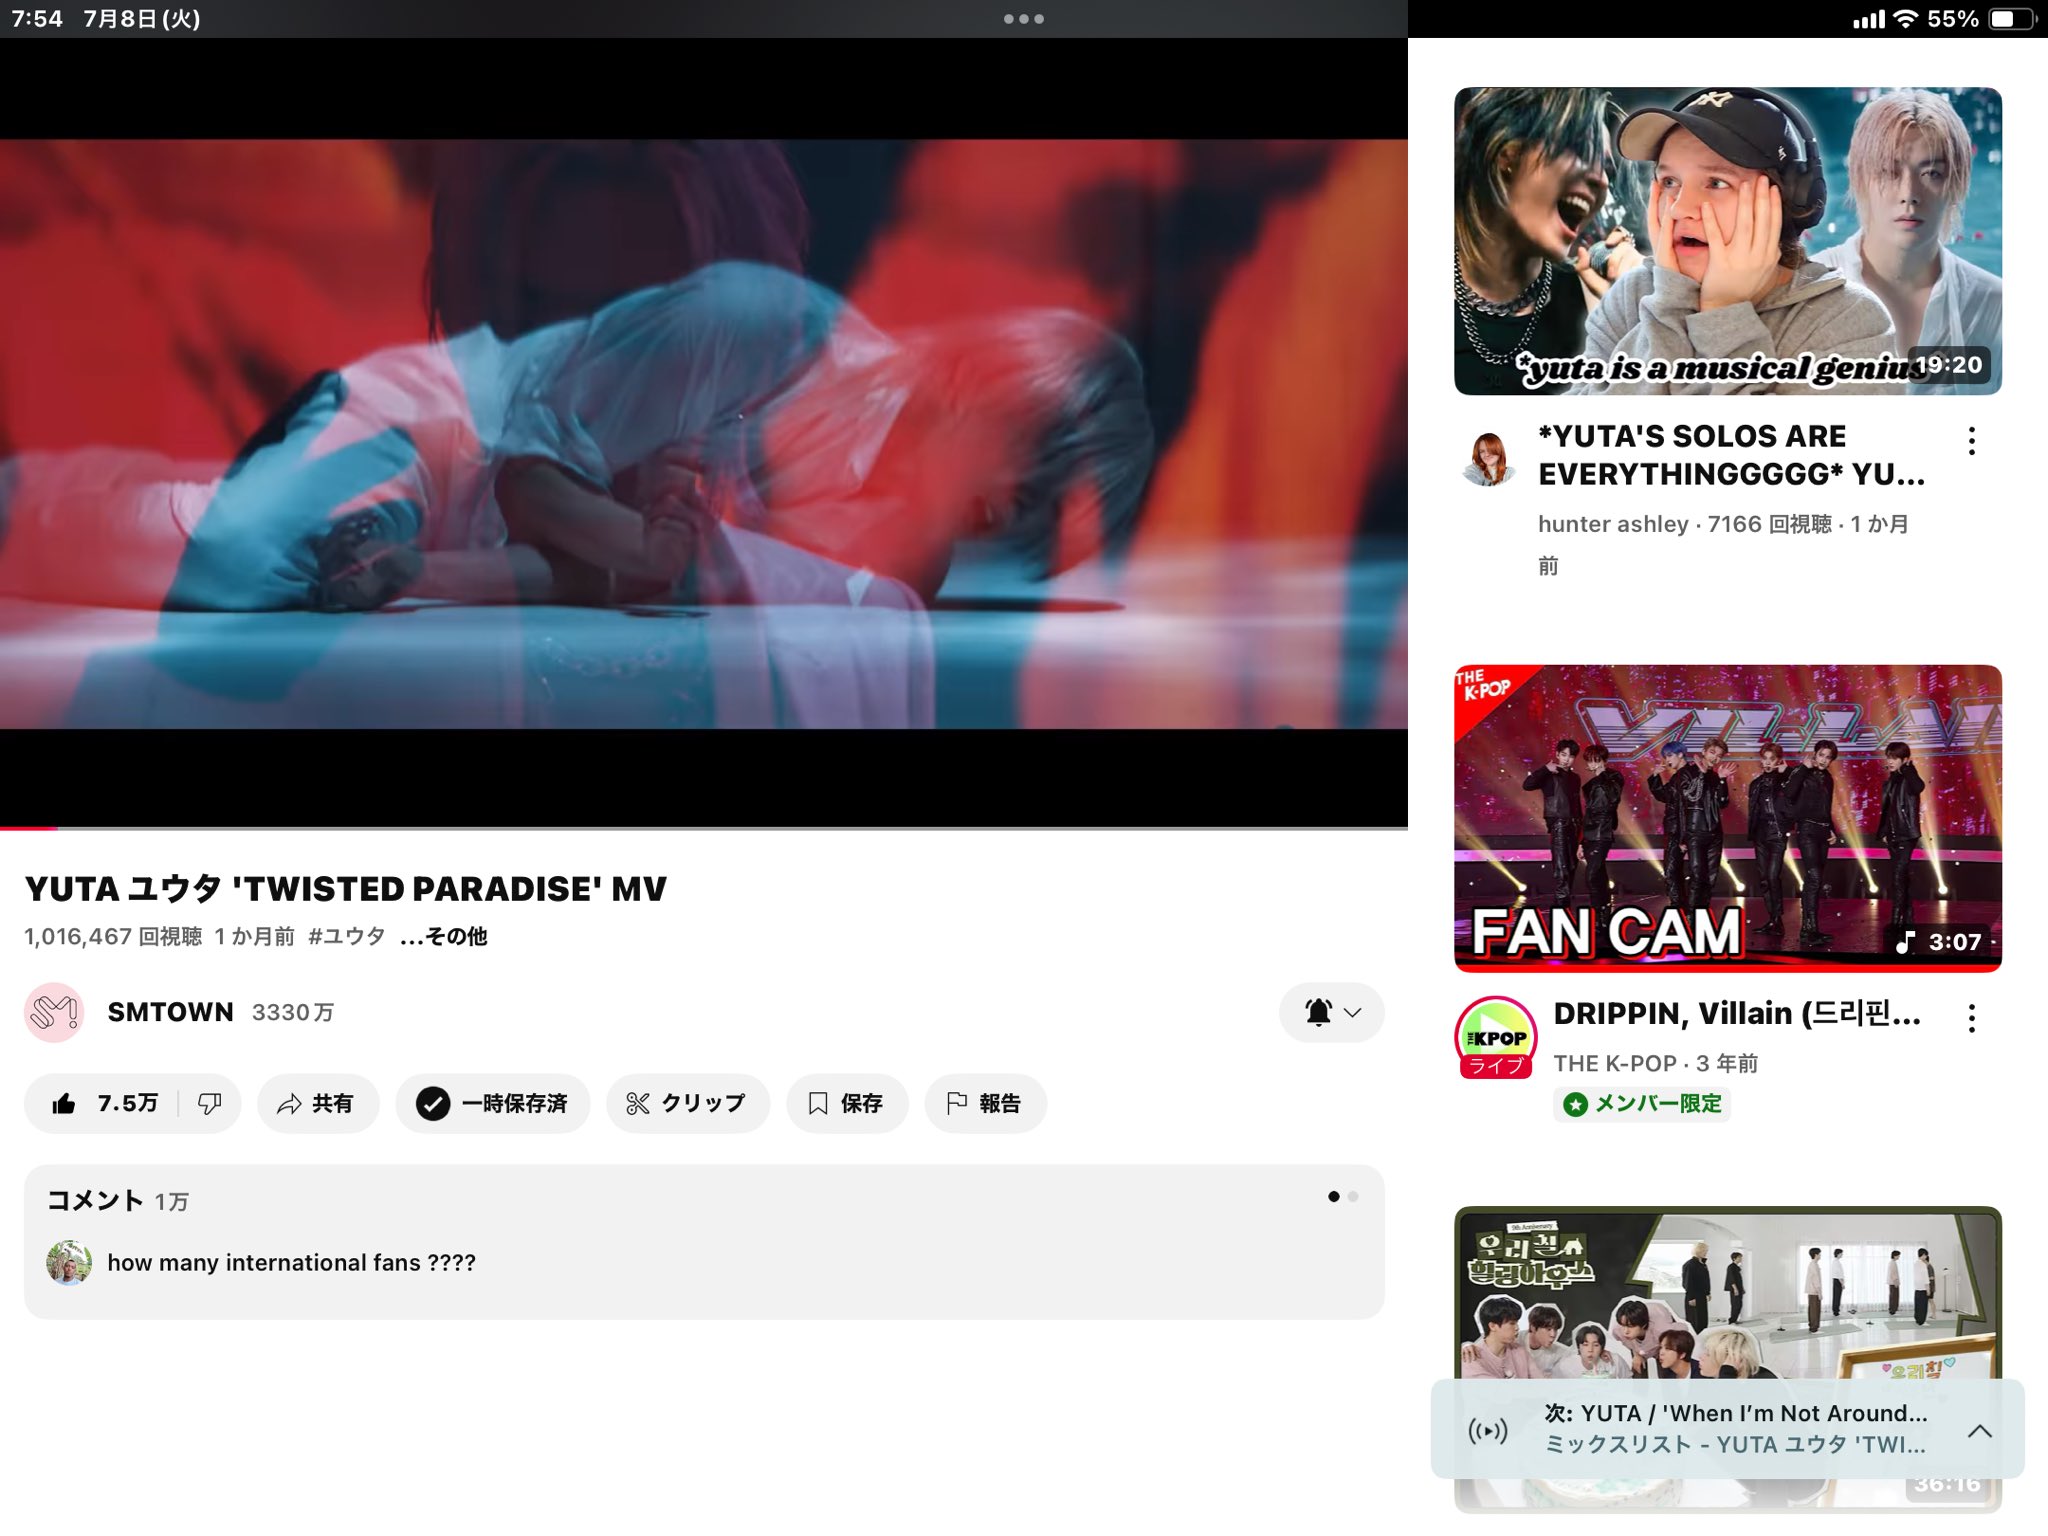Open SMTOWN channel avatar
The height and width of the screenshot is (1536, 2048).
53,1012
